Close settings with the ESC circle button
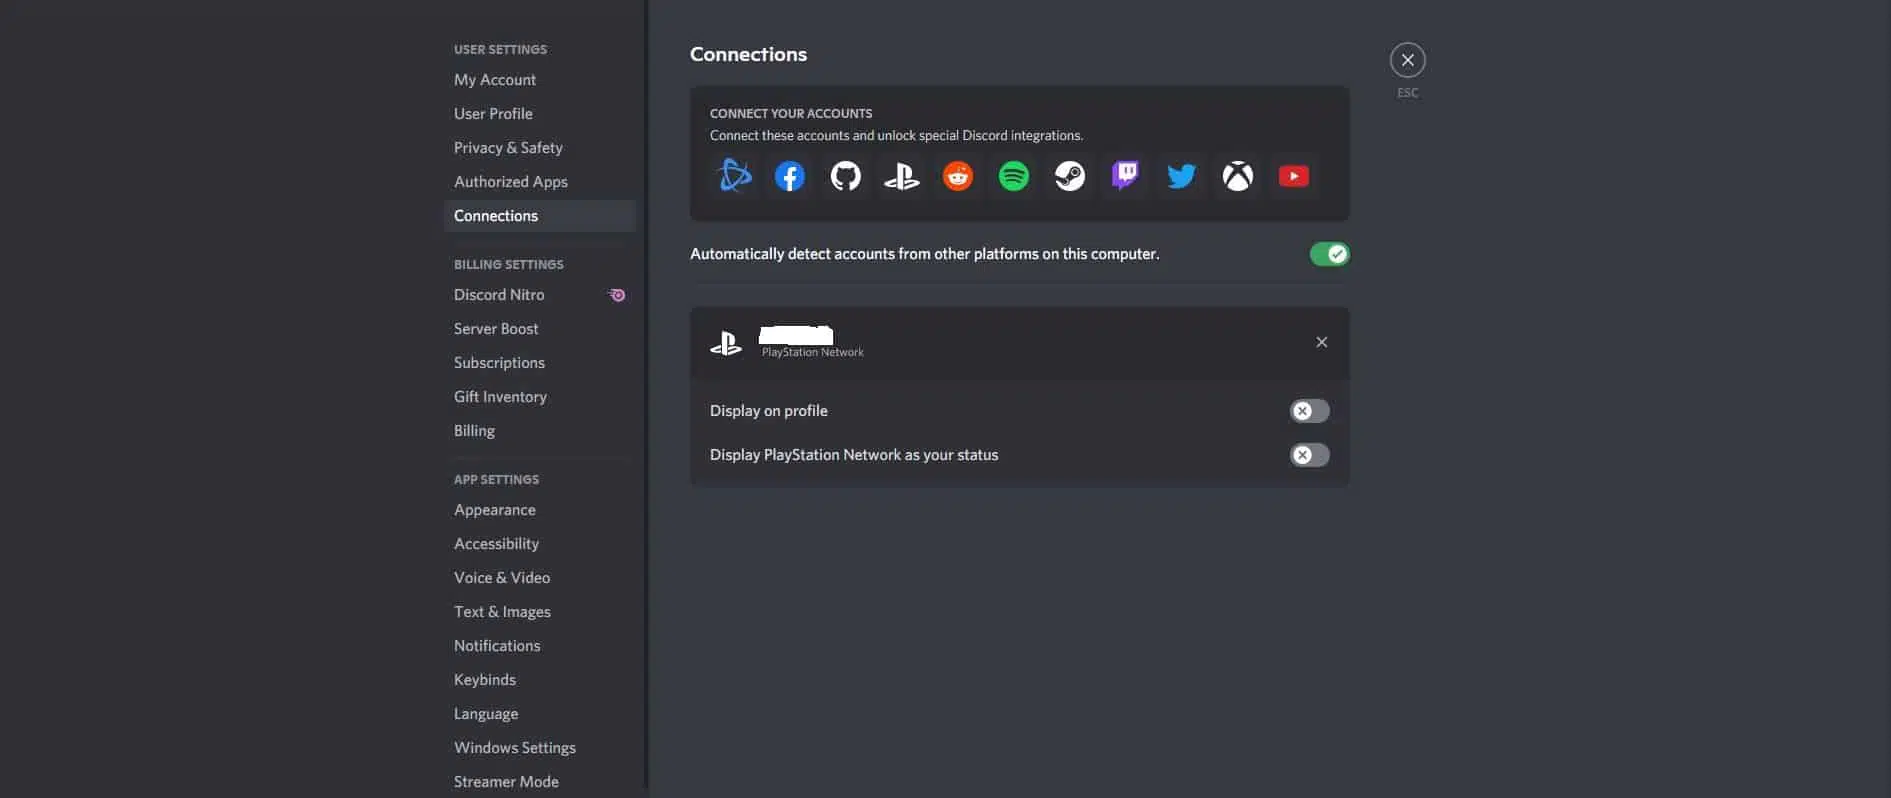The height and width of the screenshot is (798, 1891). pyautogui.click(x=1408, y=60)
